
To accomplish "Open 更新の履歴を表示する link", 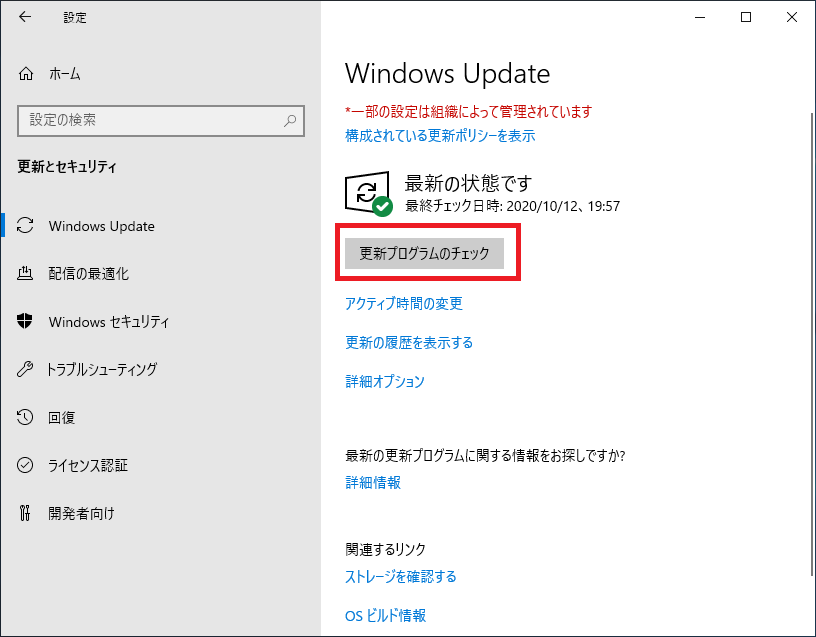I will [409, 342].
